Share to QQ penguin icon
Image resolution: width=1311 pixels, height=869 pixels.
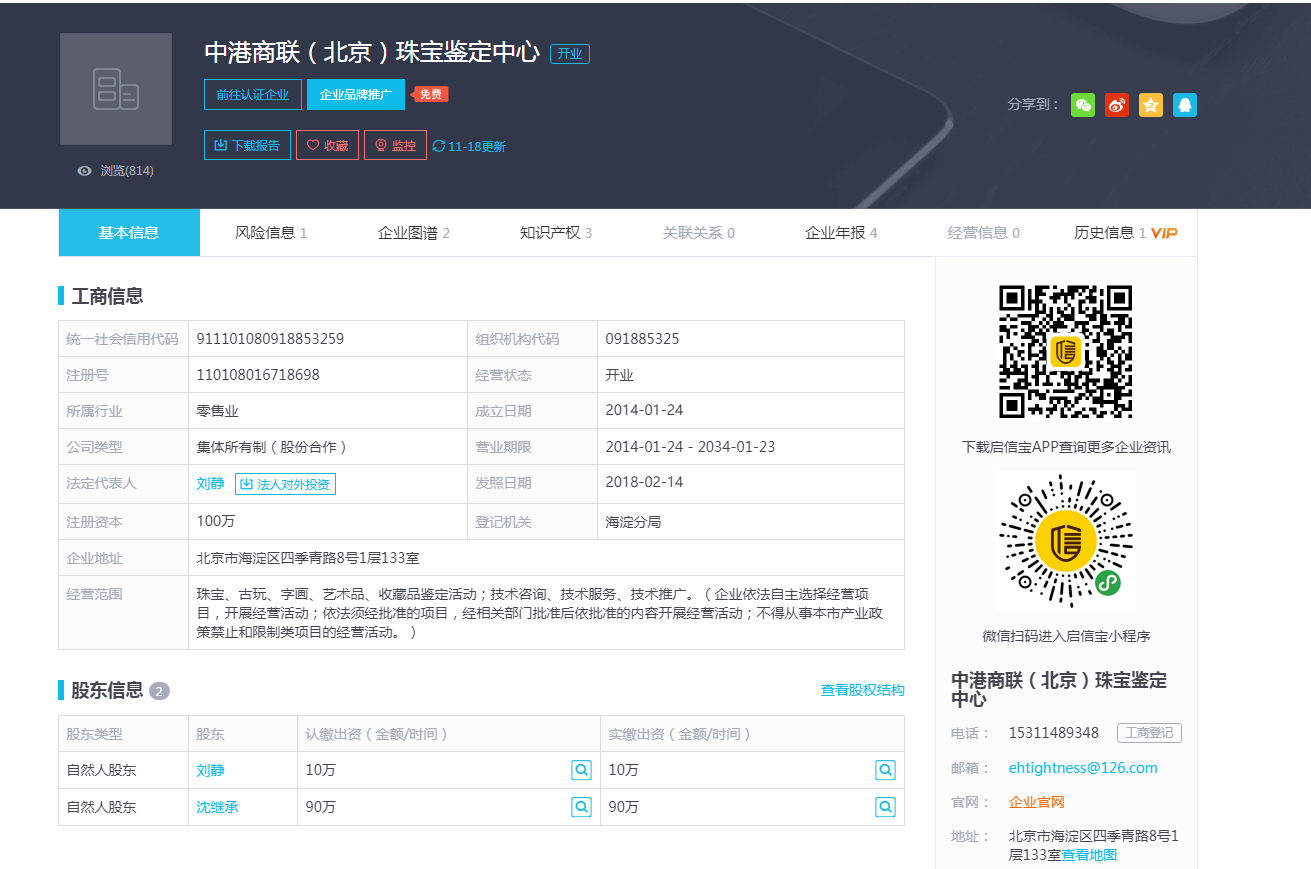[1185, 105]
